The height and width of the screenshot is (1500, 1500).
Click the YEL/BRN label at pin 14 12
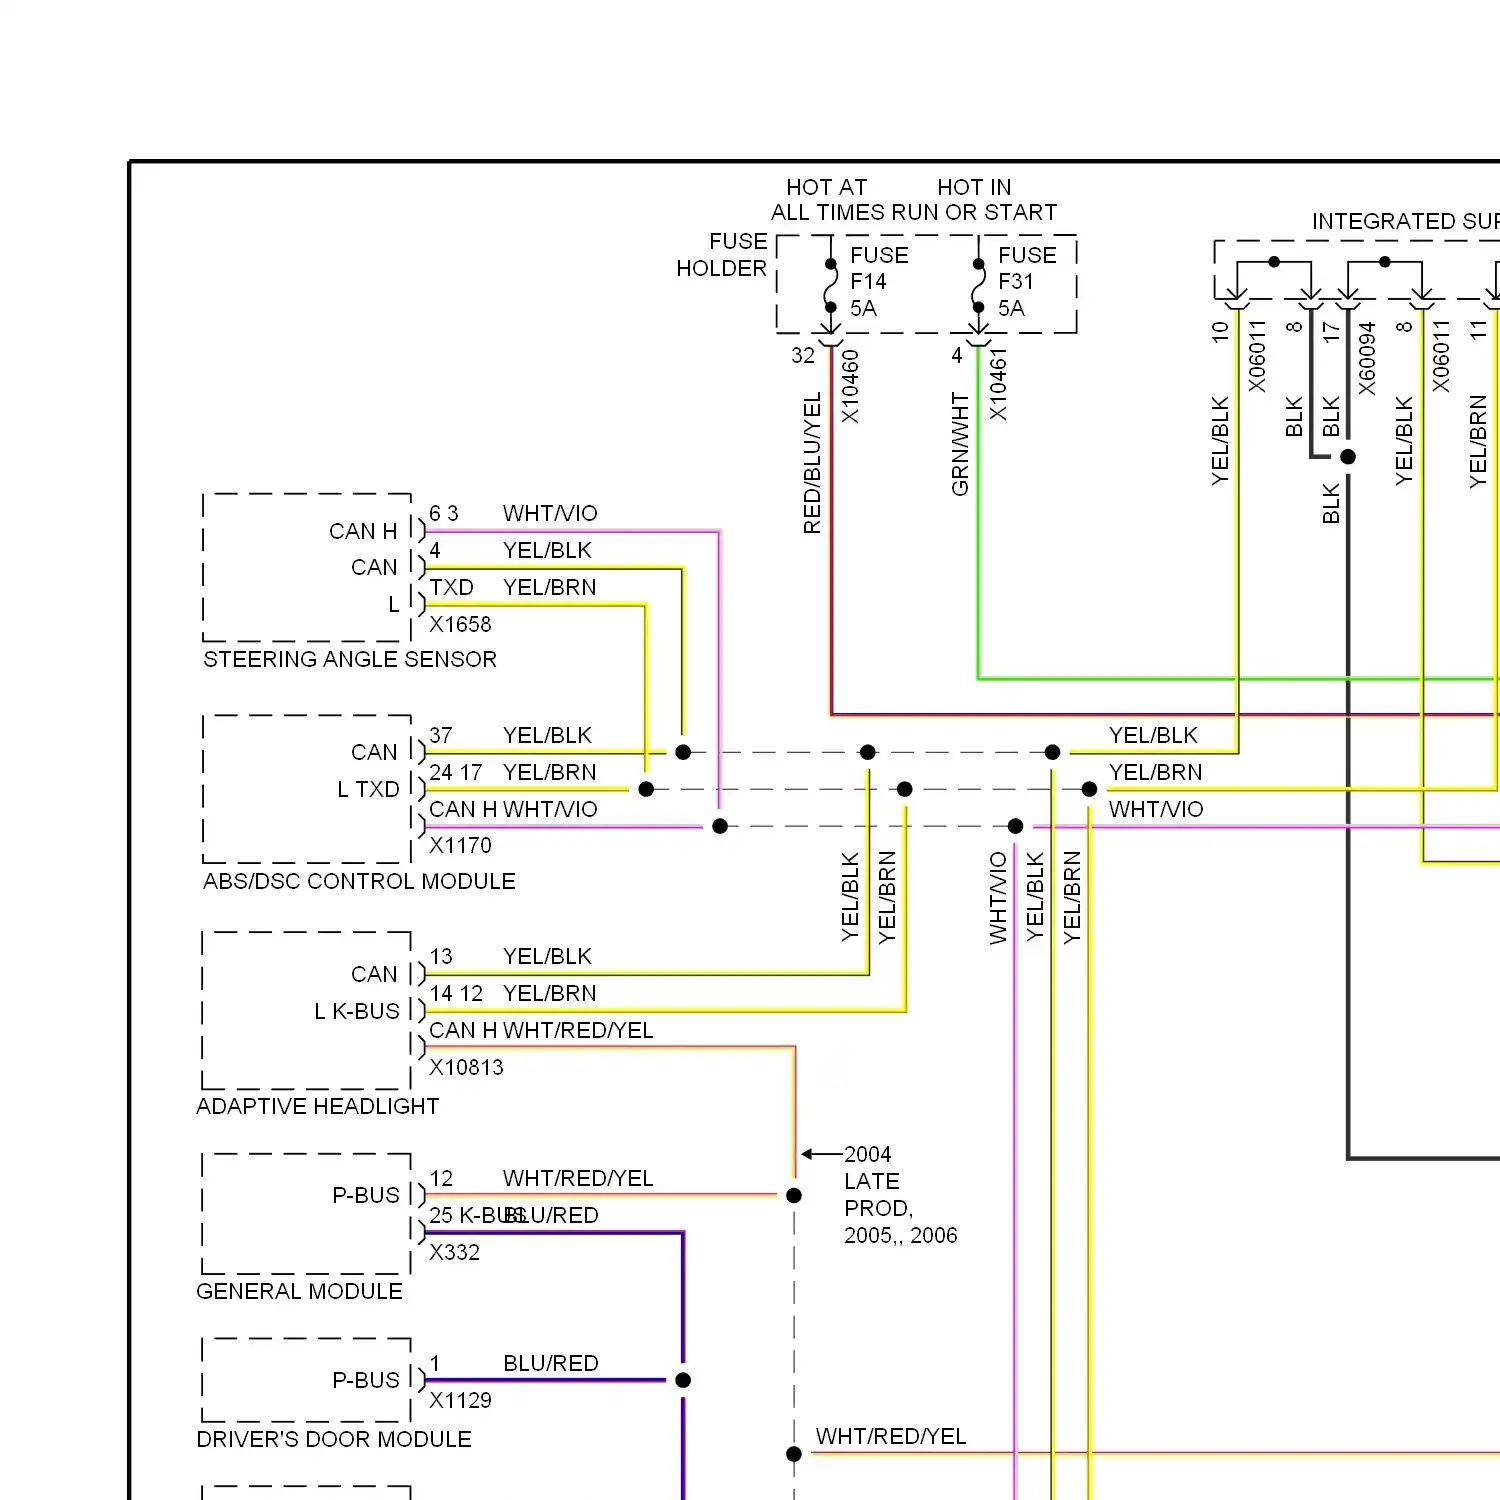[x=549, y=993]
